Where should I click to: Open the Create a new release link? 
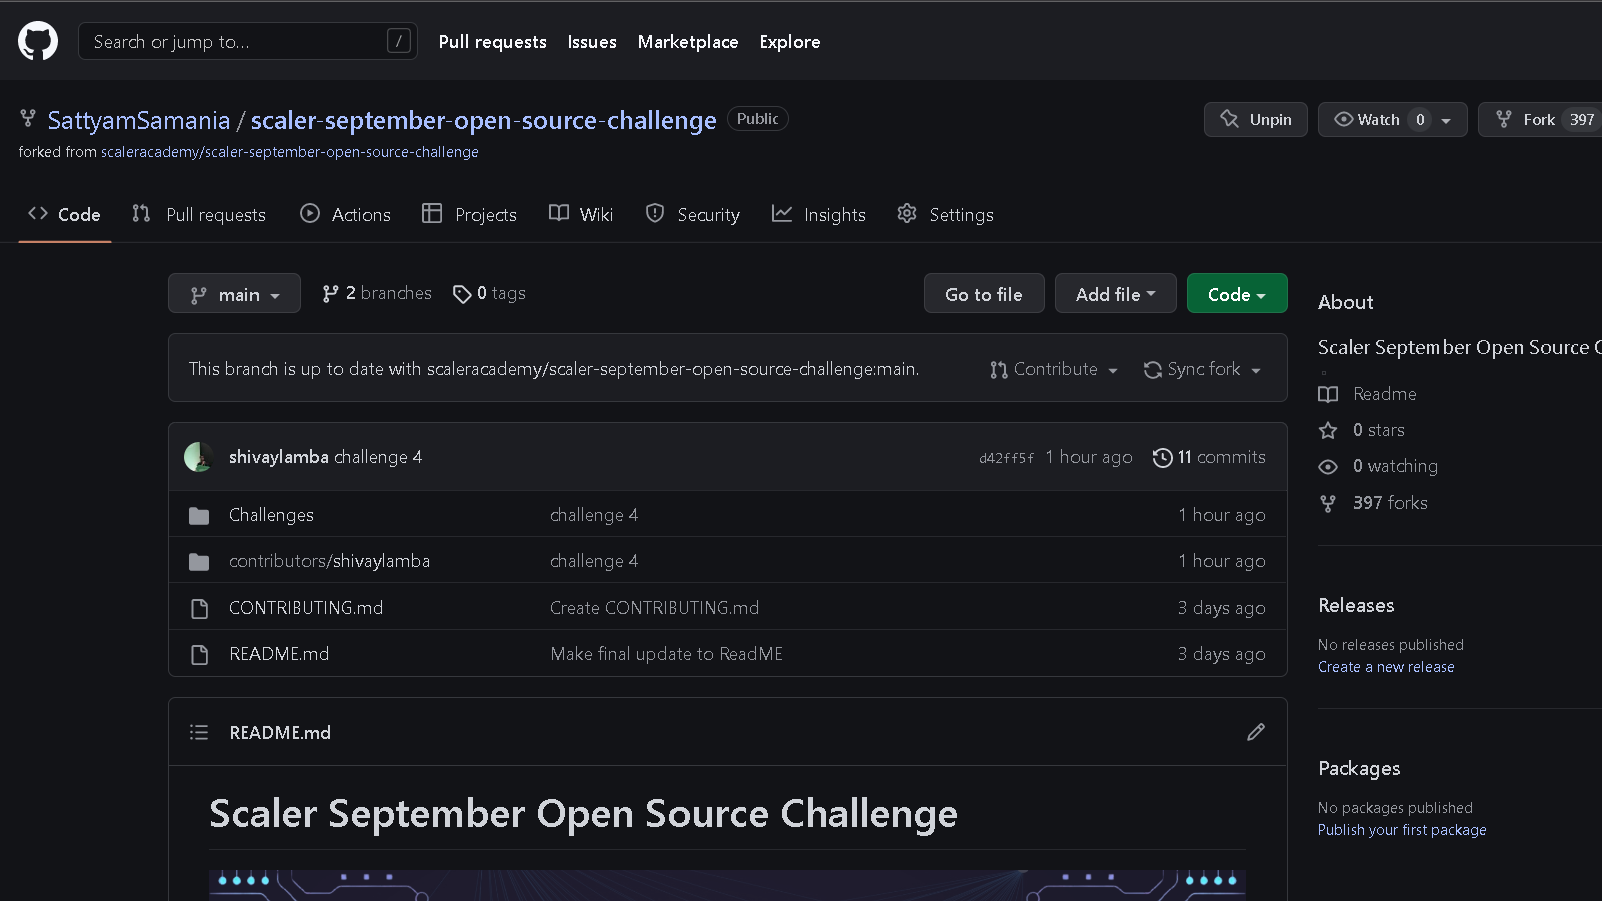pyautogui.click(x=1386, y=666)
